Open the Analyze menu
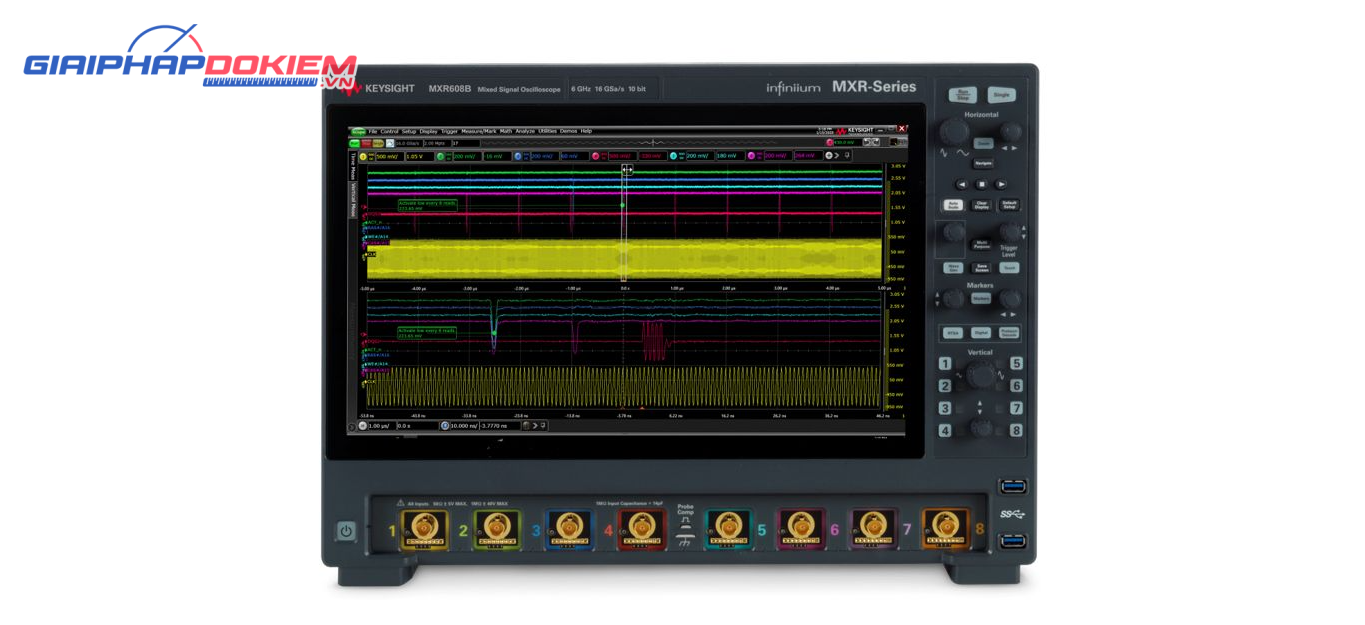The height and width of the screenshot is (625, 1365). (x=525, y=131)
